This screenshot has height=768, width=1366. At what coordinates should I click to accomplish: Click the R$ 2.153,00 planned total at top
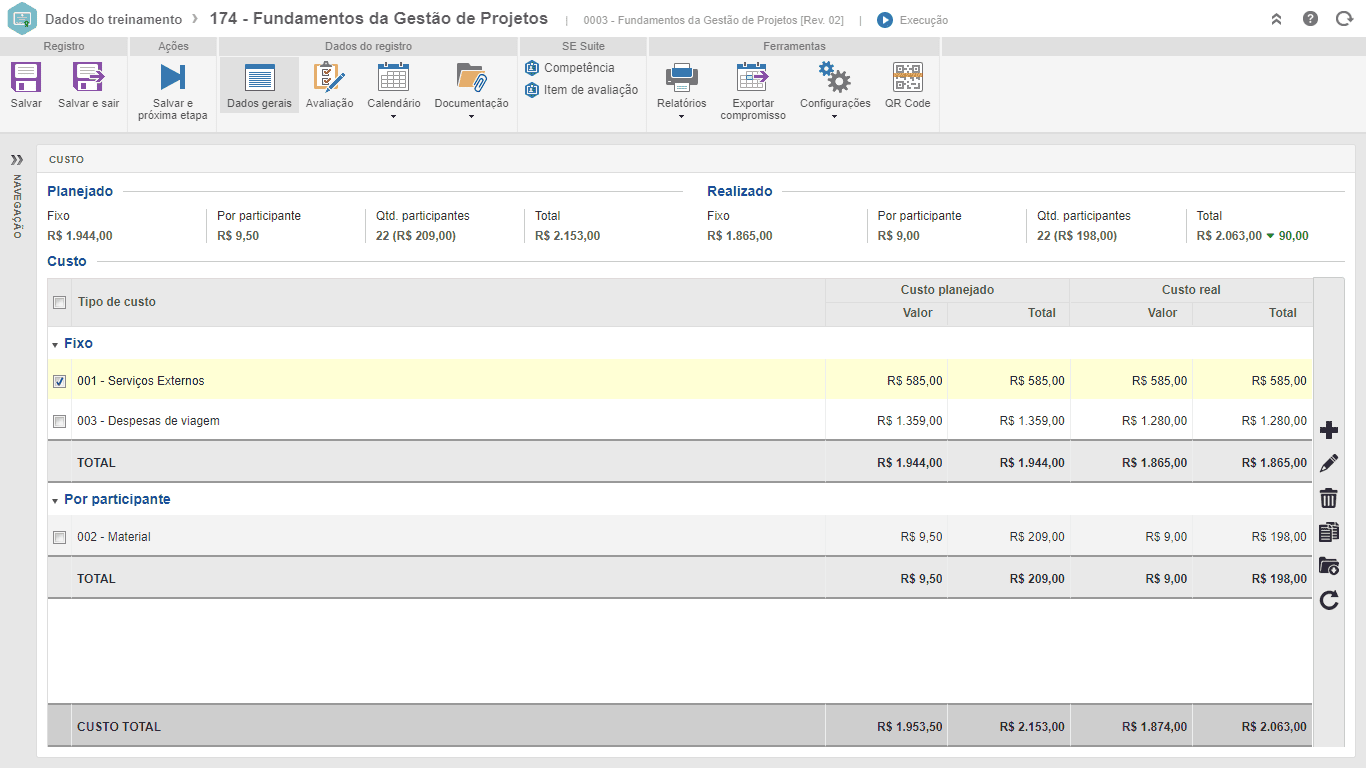click(568, 236)
